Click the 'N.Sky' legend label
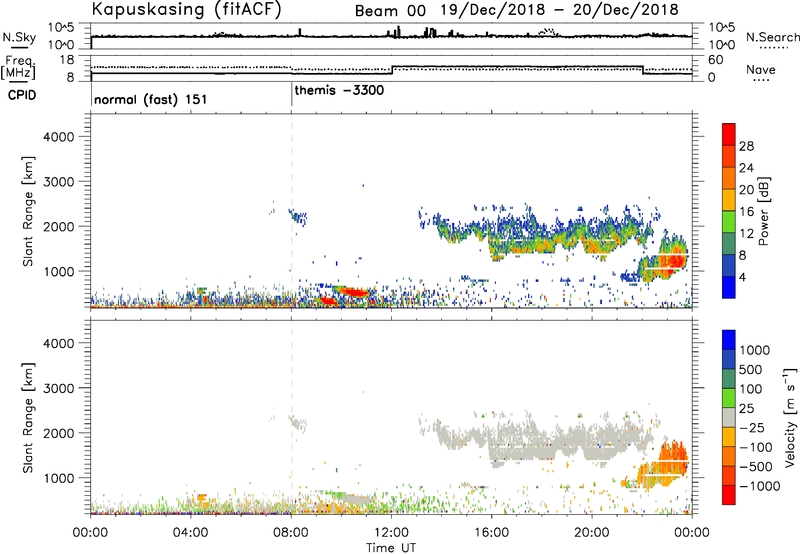This screenshot has height=554, width=800. pos(19,37)
